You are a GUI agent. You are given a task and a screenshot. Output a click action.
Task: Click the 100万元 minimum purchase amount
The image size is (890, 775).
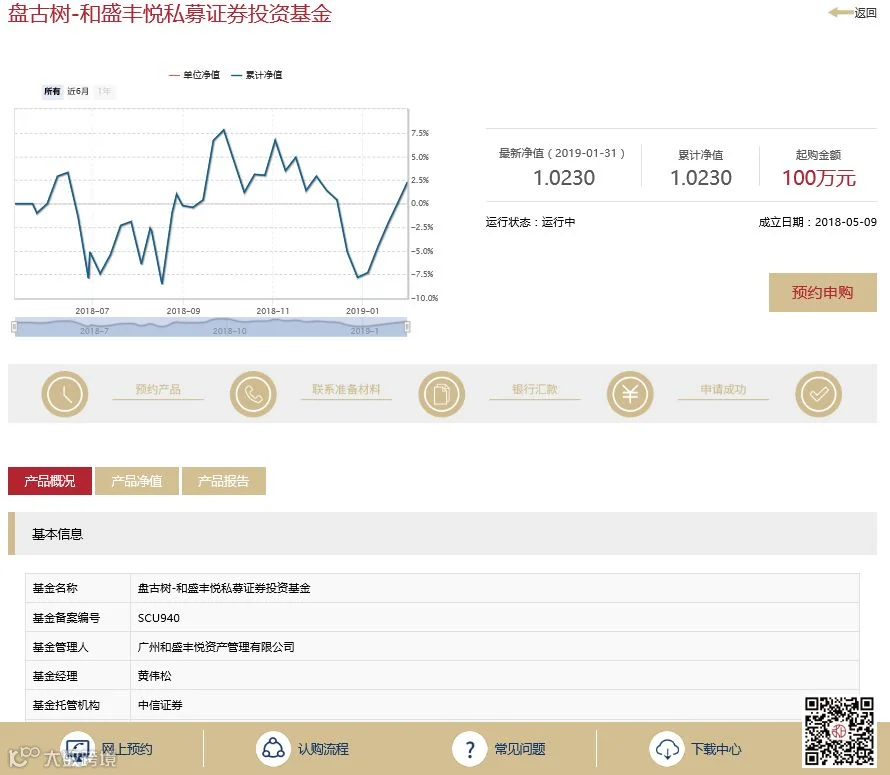pos(818,178)
